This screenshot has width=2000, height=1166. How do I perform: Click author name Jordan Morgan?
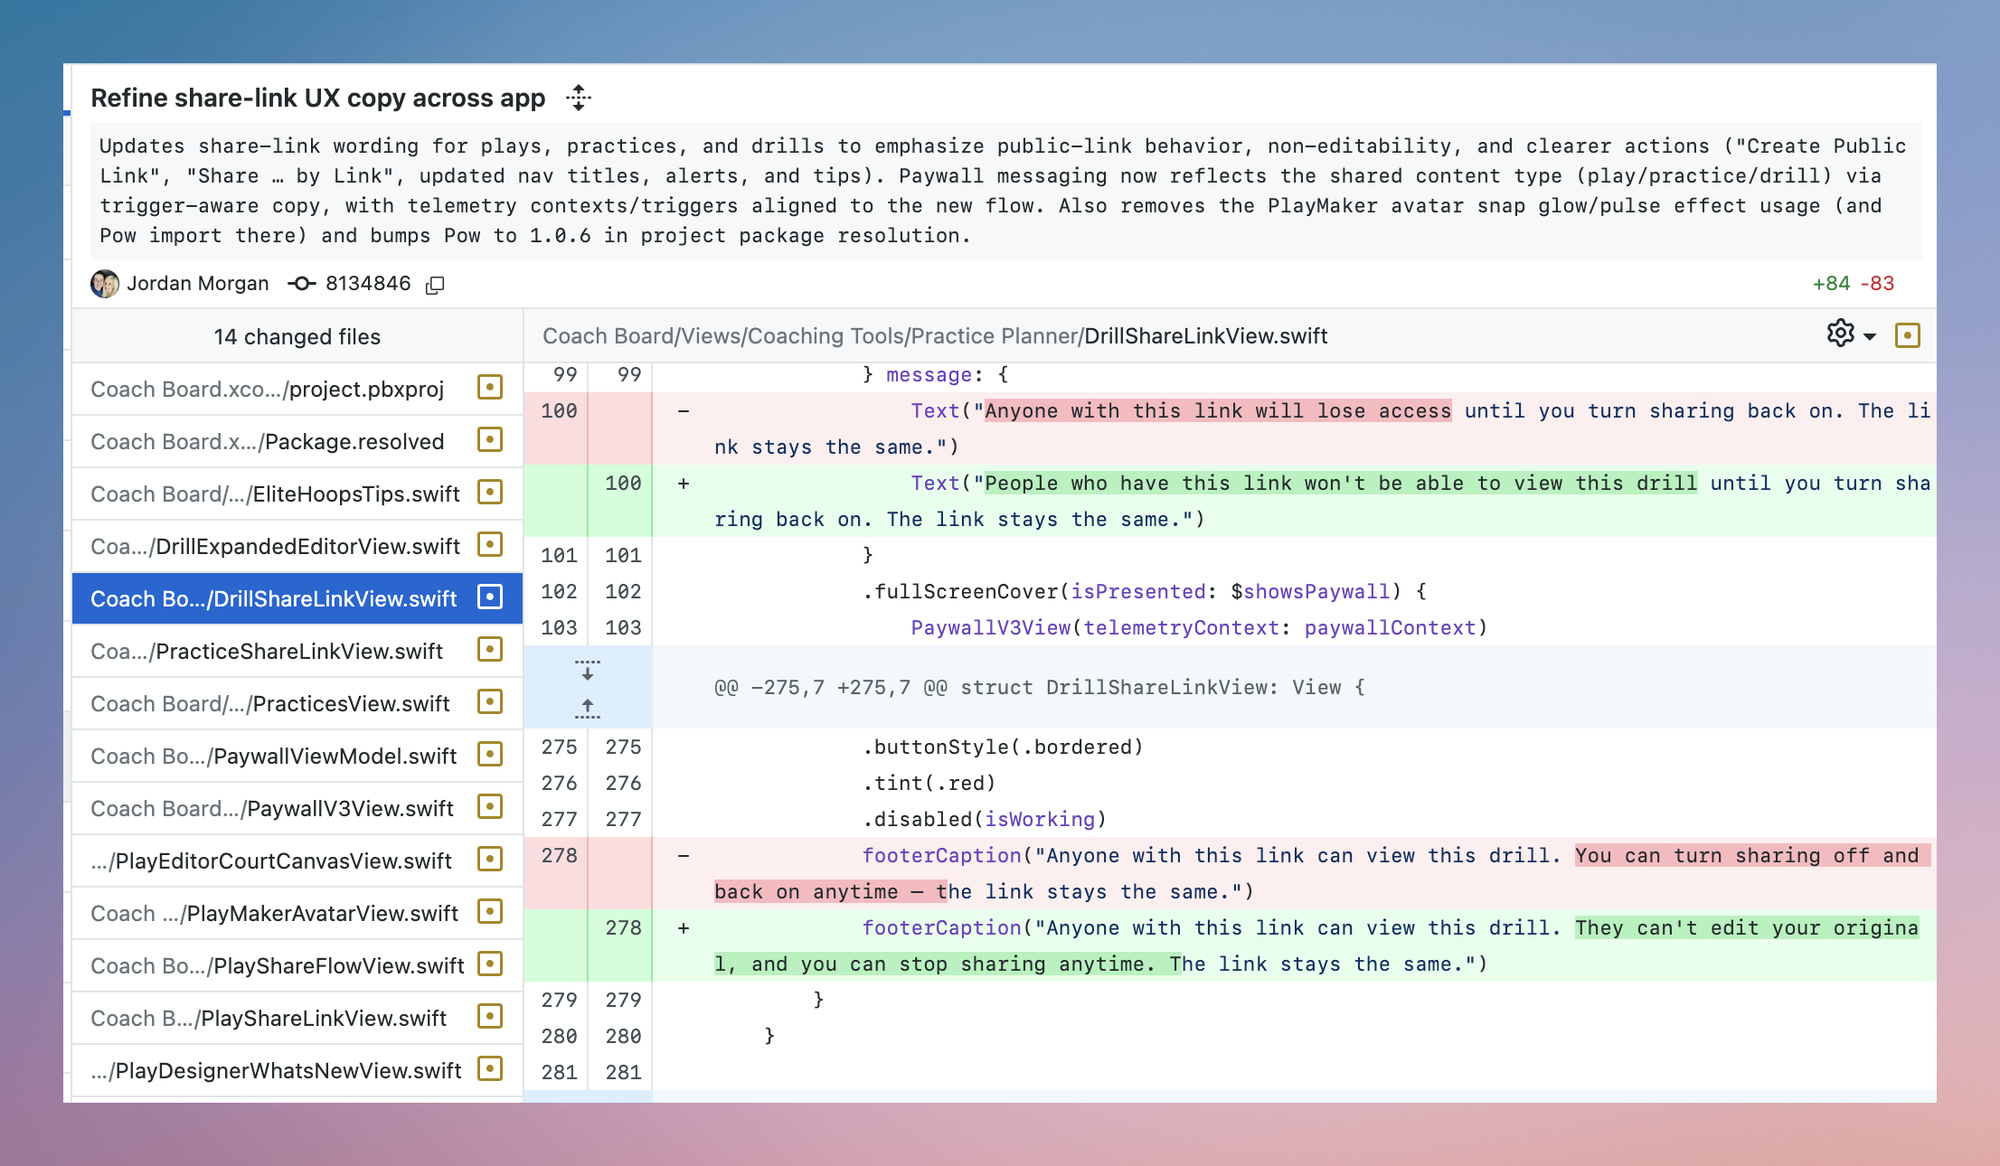pyautogui.click(x=198, y=284)
